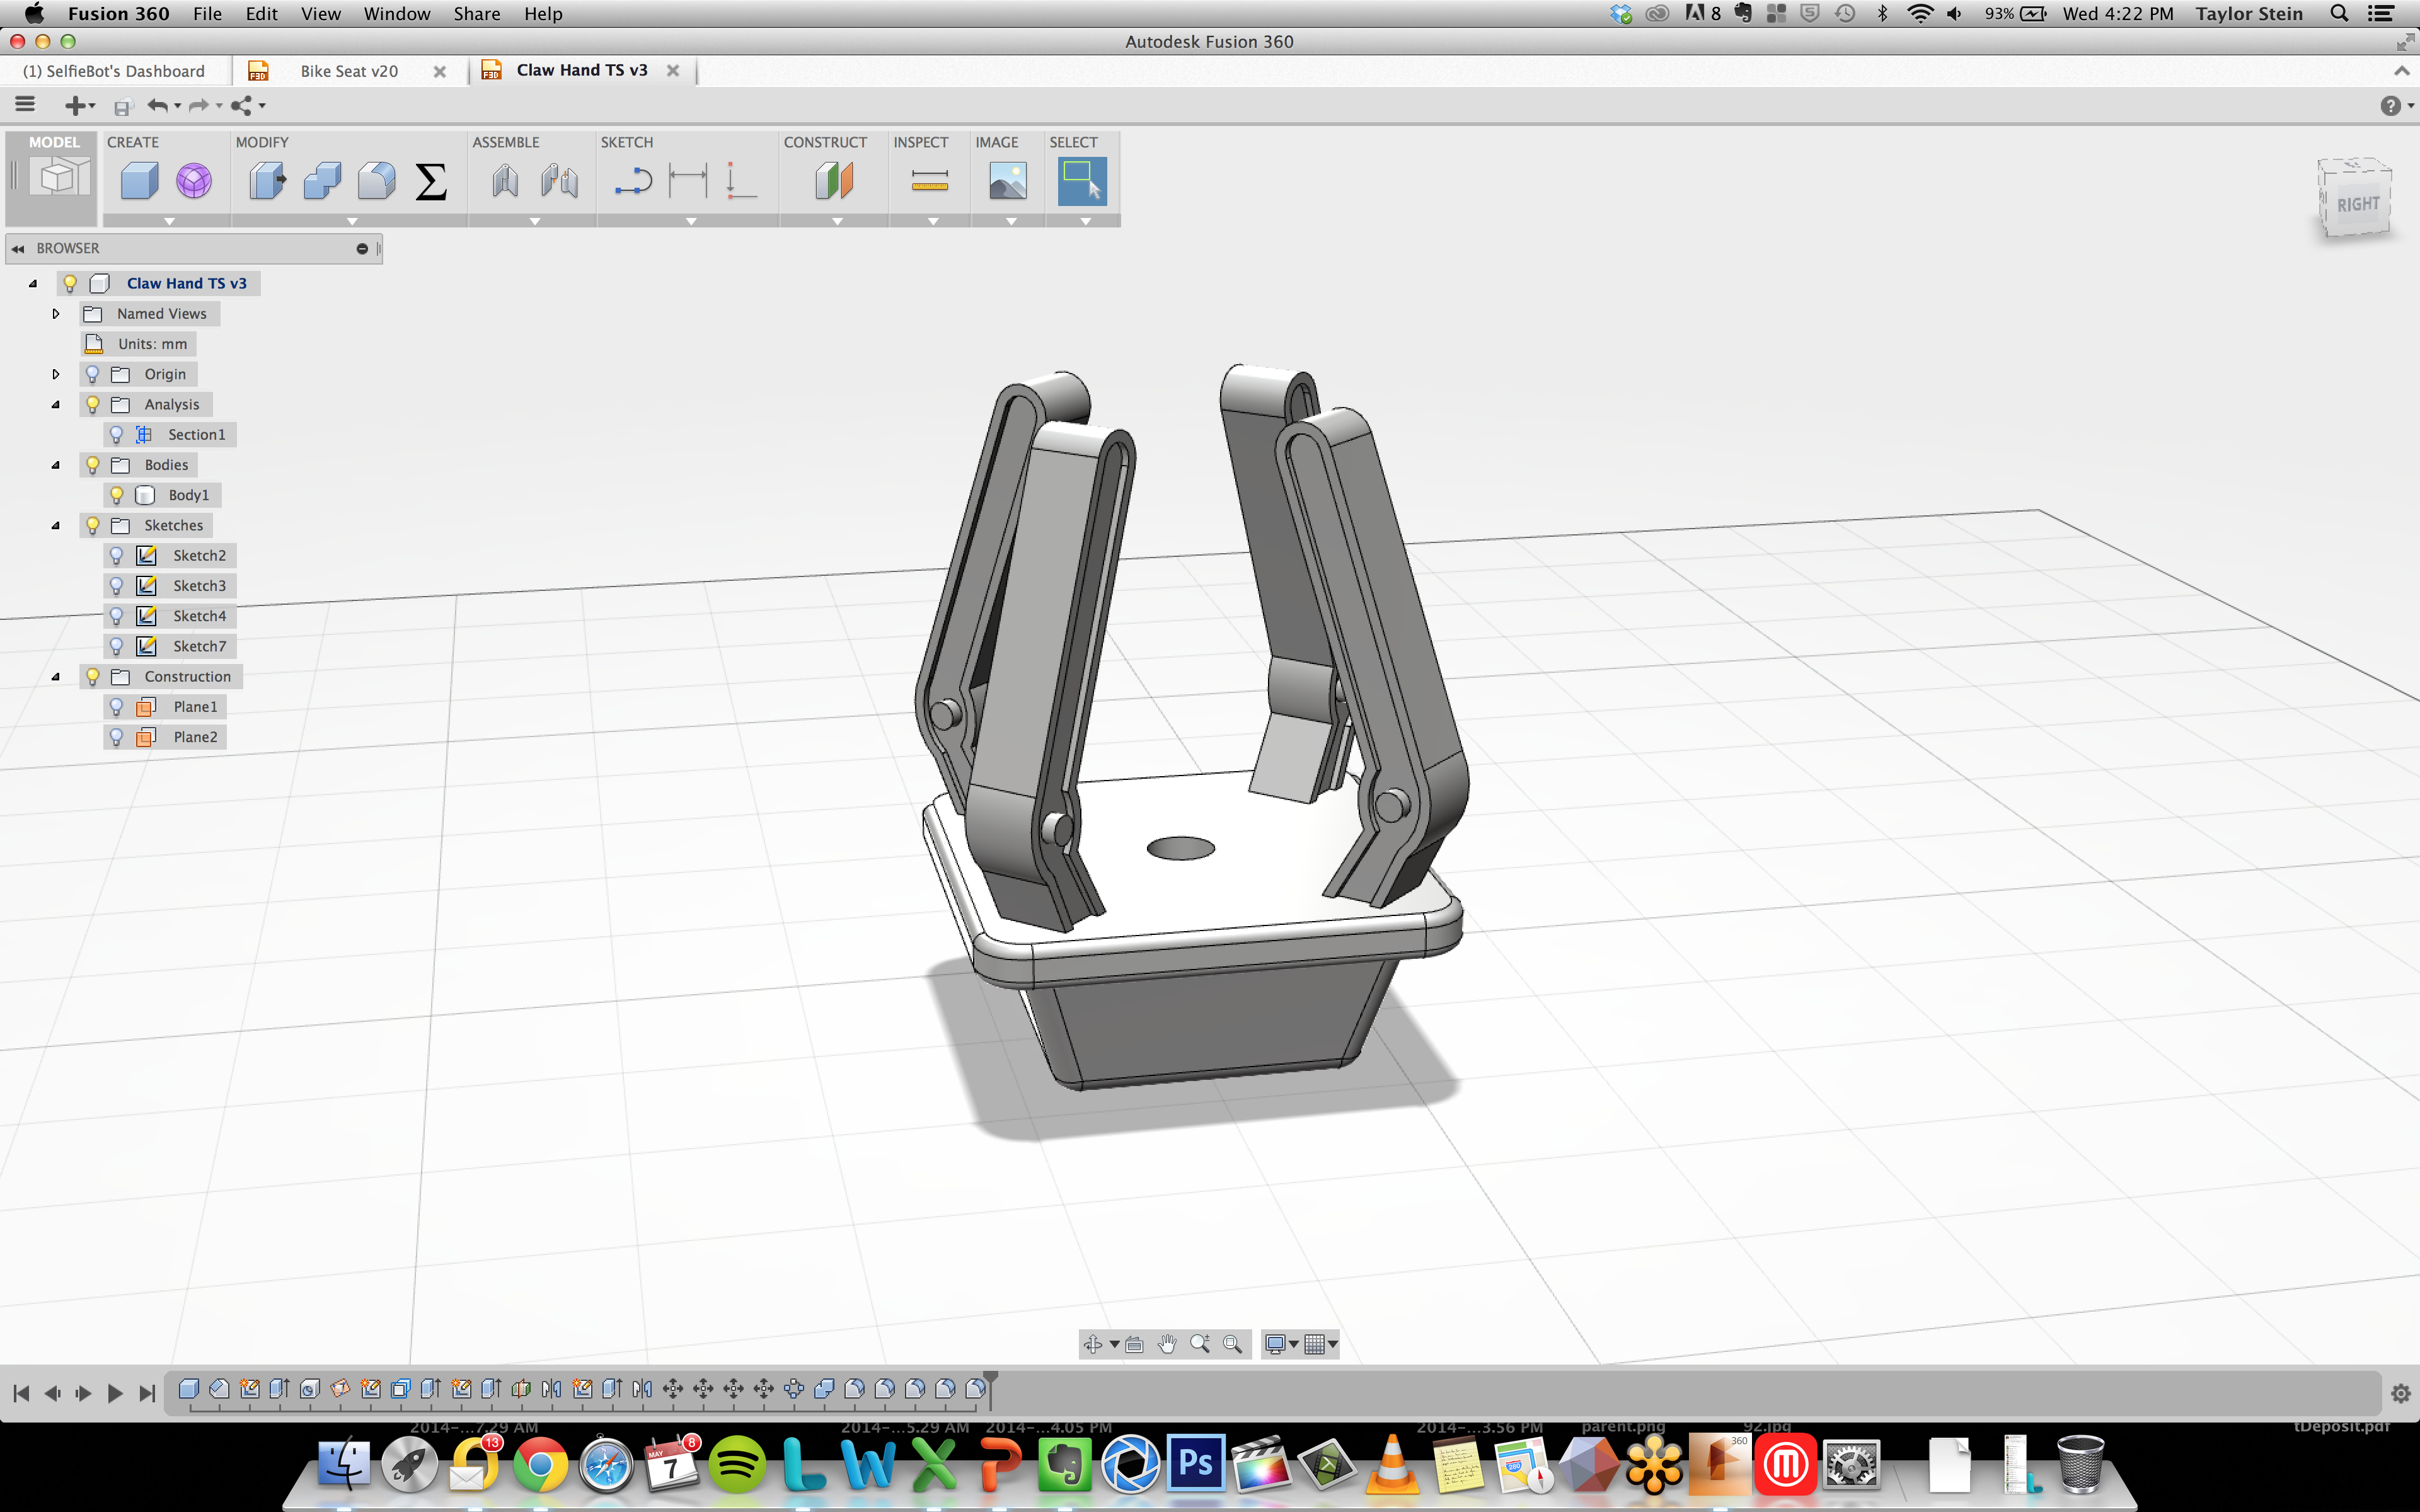Collapse the Bodies folder

pos(56,465)
